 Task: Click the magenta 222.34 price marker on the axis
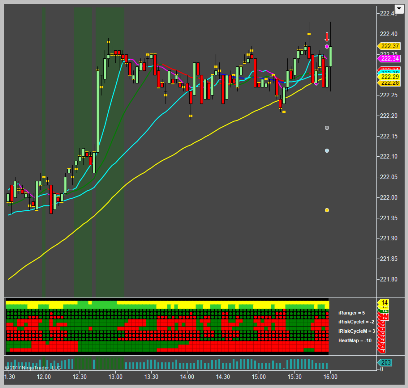point(389,59)
